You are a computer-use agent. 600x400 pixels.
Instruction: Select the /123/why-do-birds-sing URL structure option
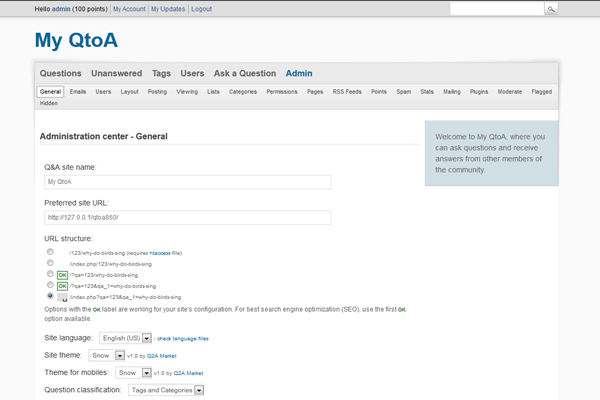pos(50,252)
